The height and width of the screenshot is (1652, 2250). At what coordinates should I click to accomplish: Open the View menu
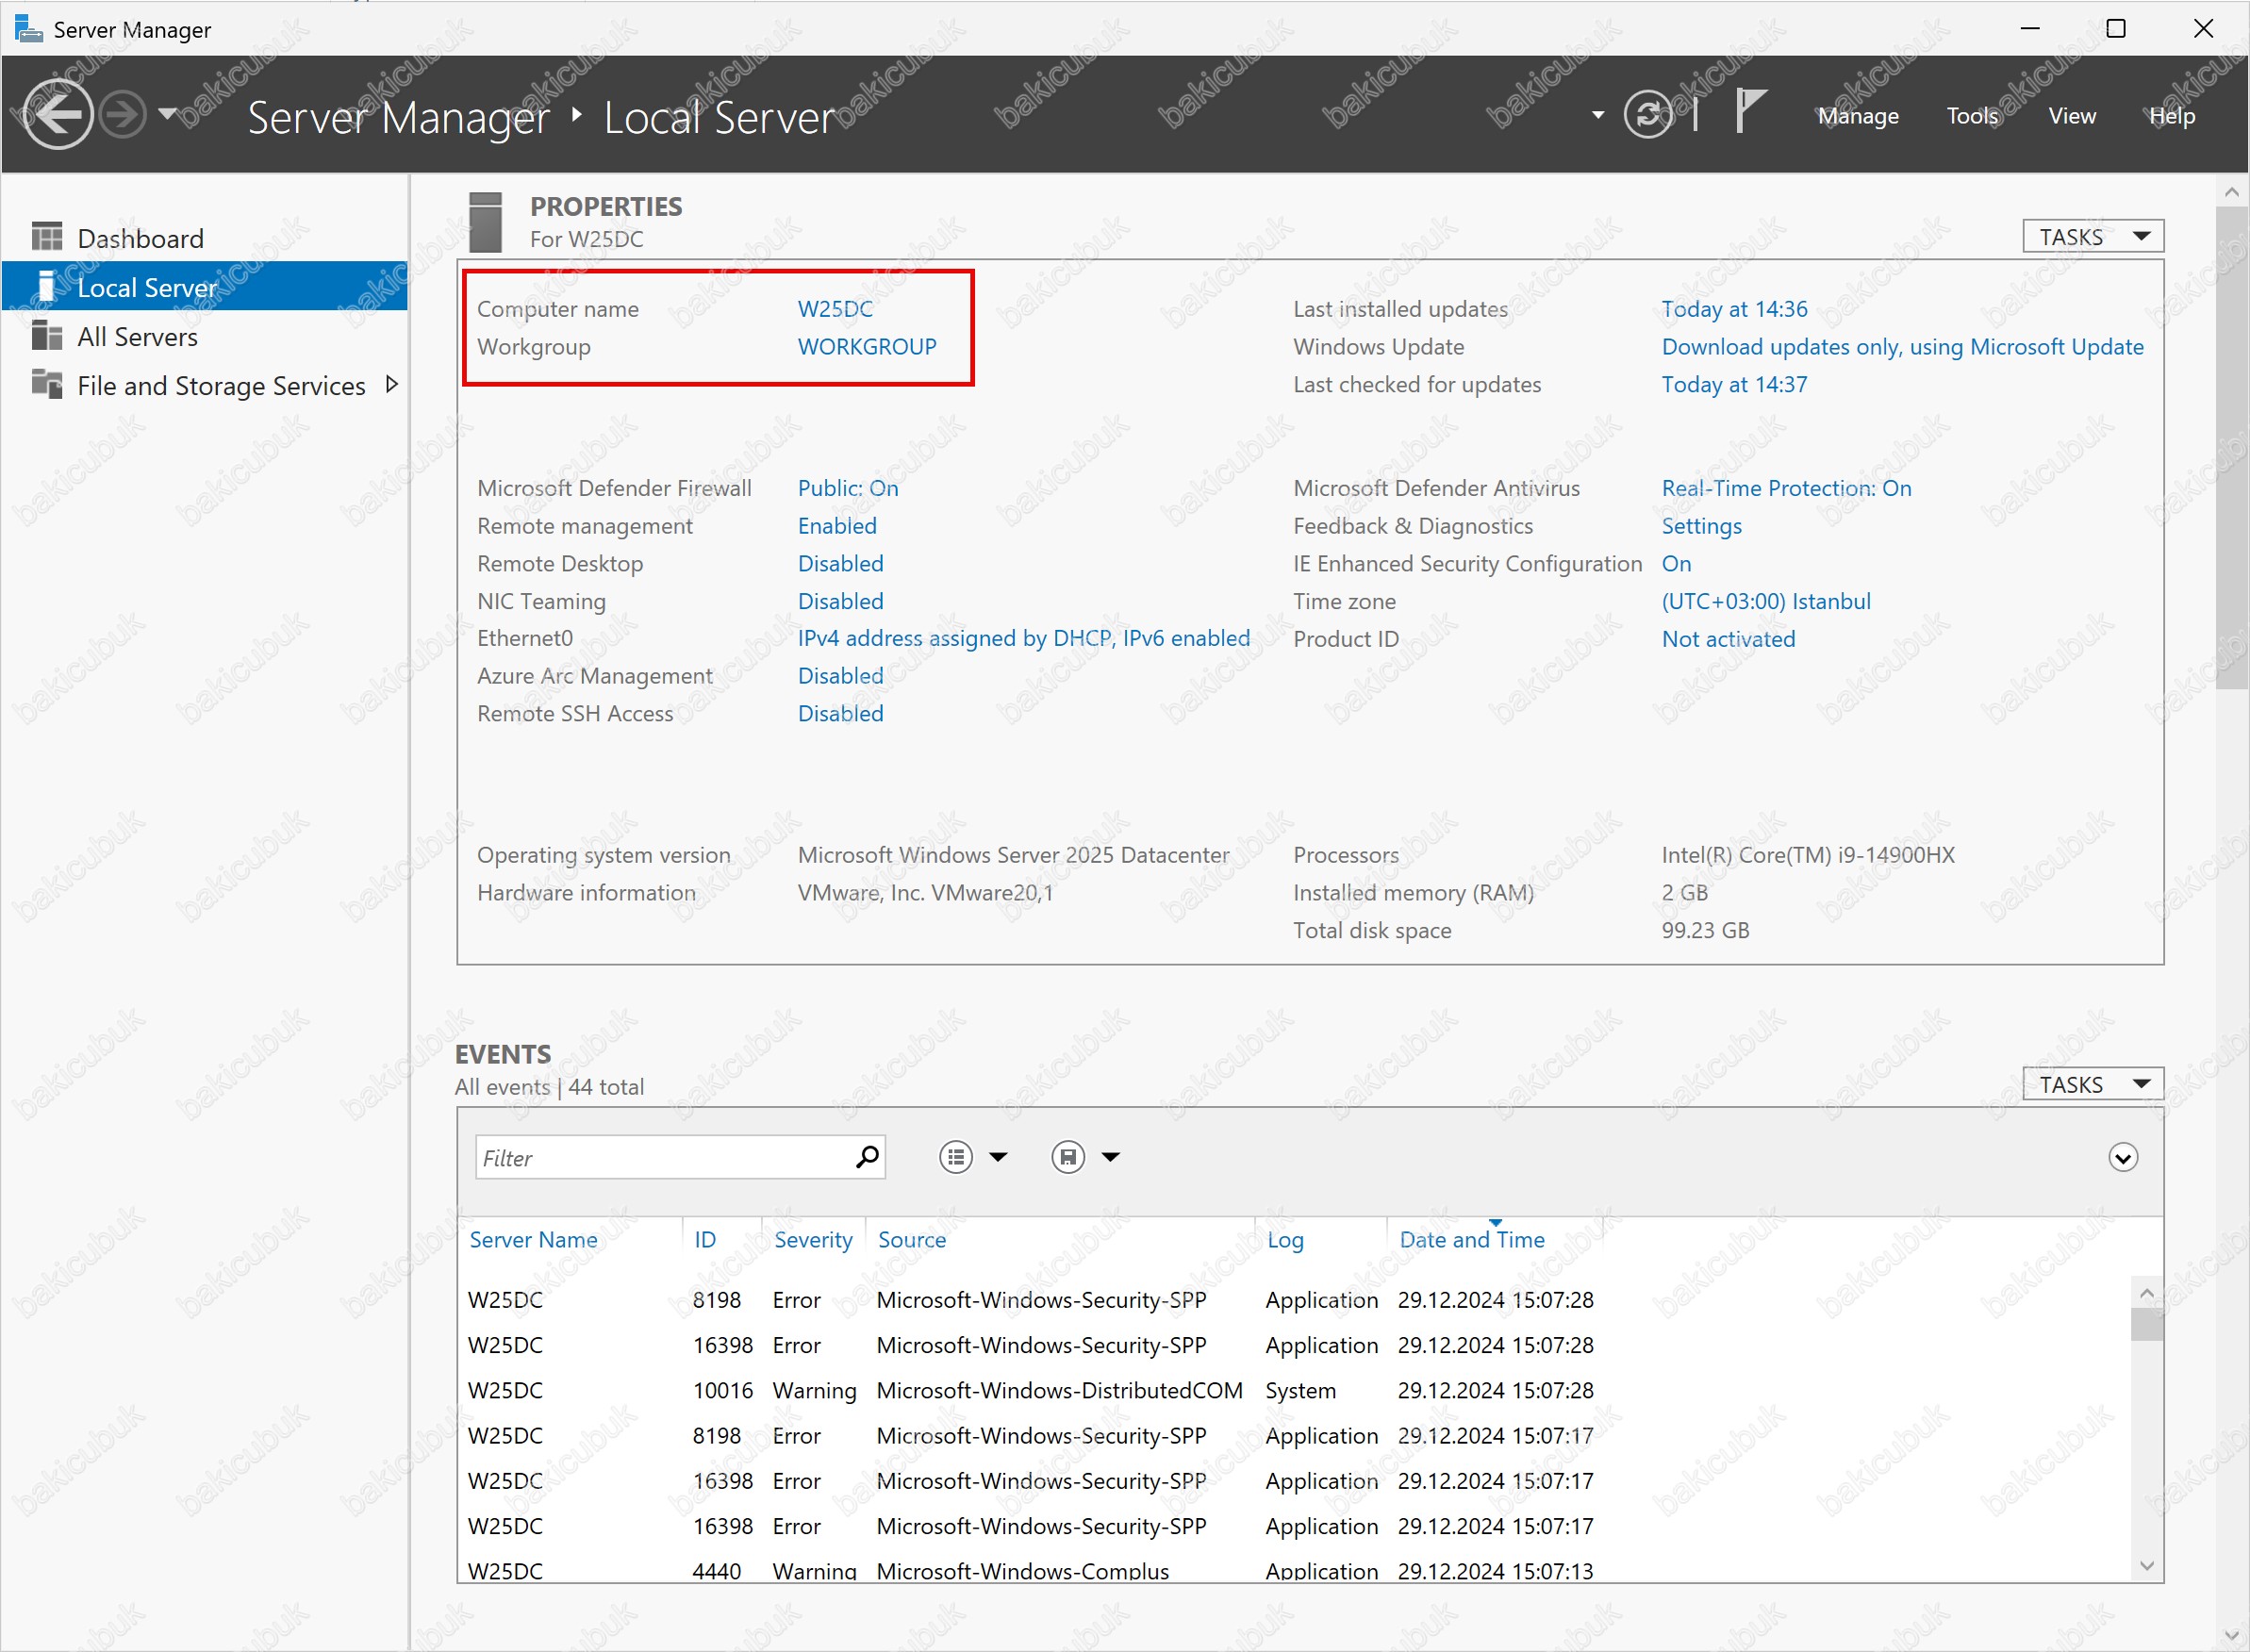(x=2072, y=116)
